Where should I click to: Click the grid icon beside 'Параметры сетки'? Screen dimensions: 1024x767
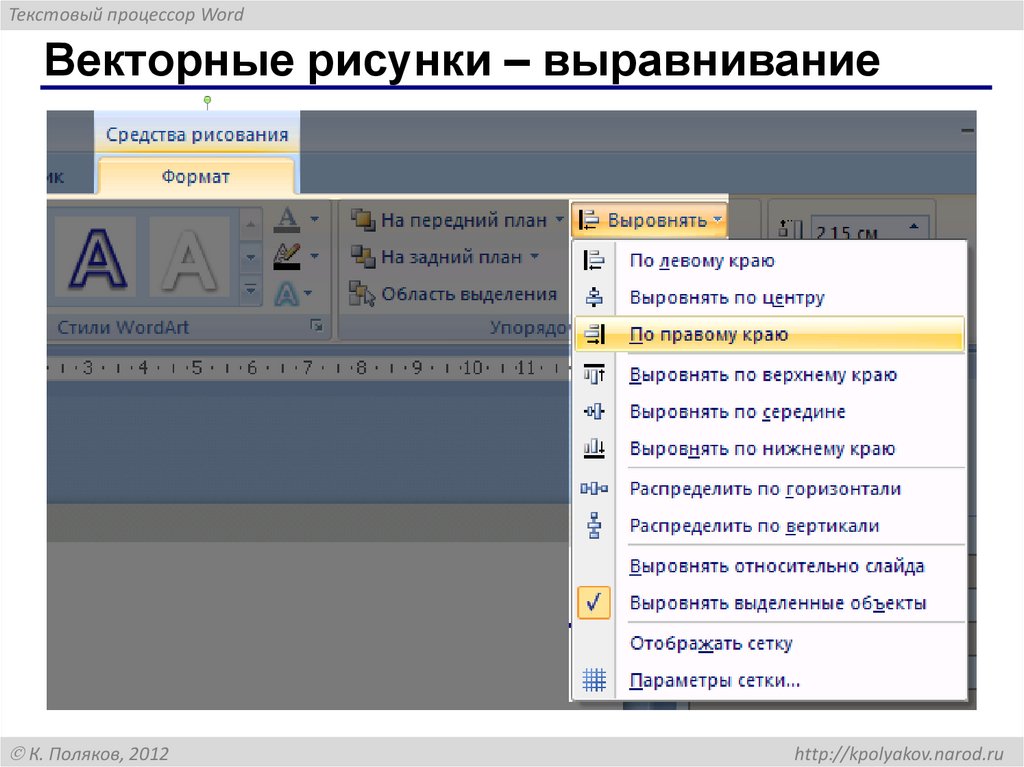[593, 679]
